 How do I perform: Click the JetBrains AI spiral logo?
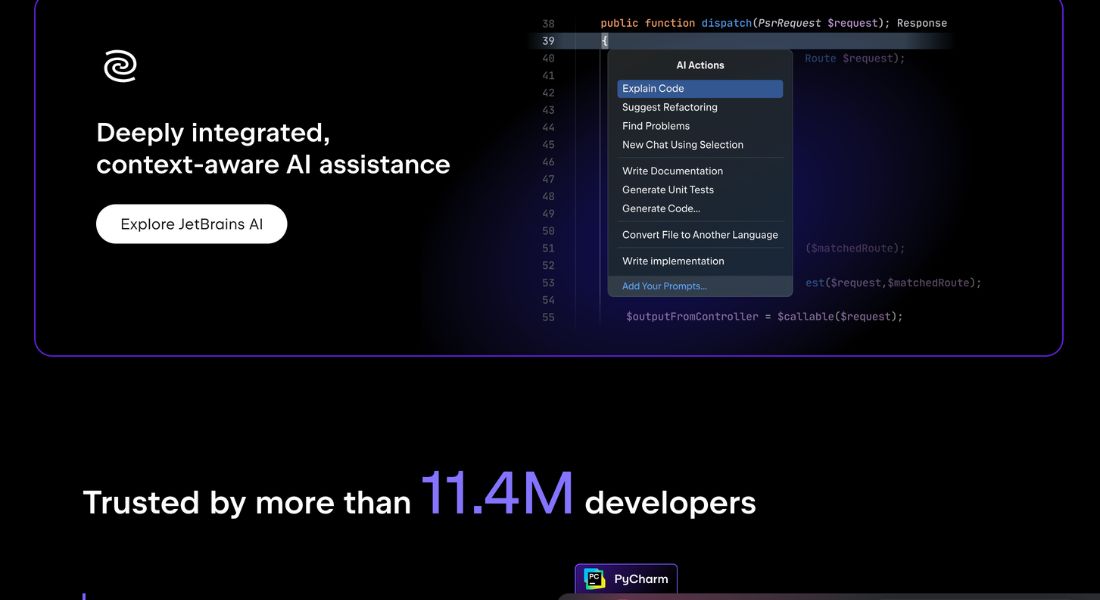point(120,66)
